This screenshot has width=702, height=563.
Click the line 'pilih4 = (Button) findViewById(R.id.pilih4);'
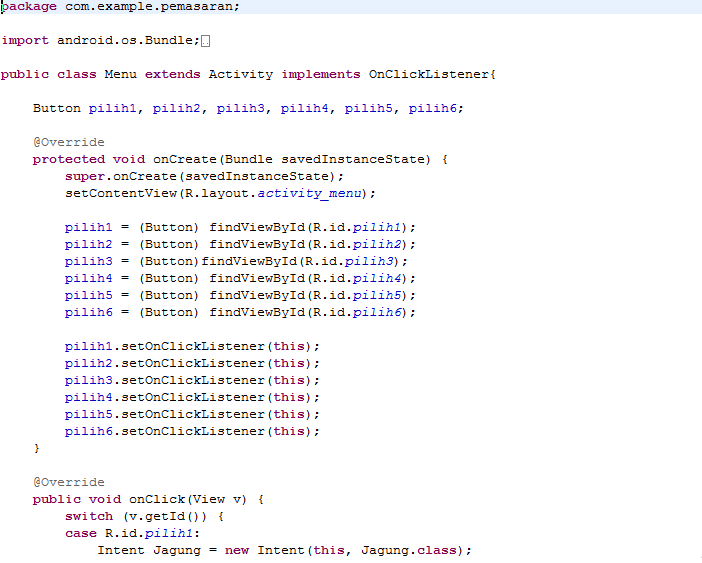point(240,278)
